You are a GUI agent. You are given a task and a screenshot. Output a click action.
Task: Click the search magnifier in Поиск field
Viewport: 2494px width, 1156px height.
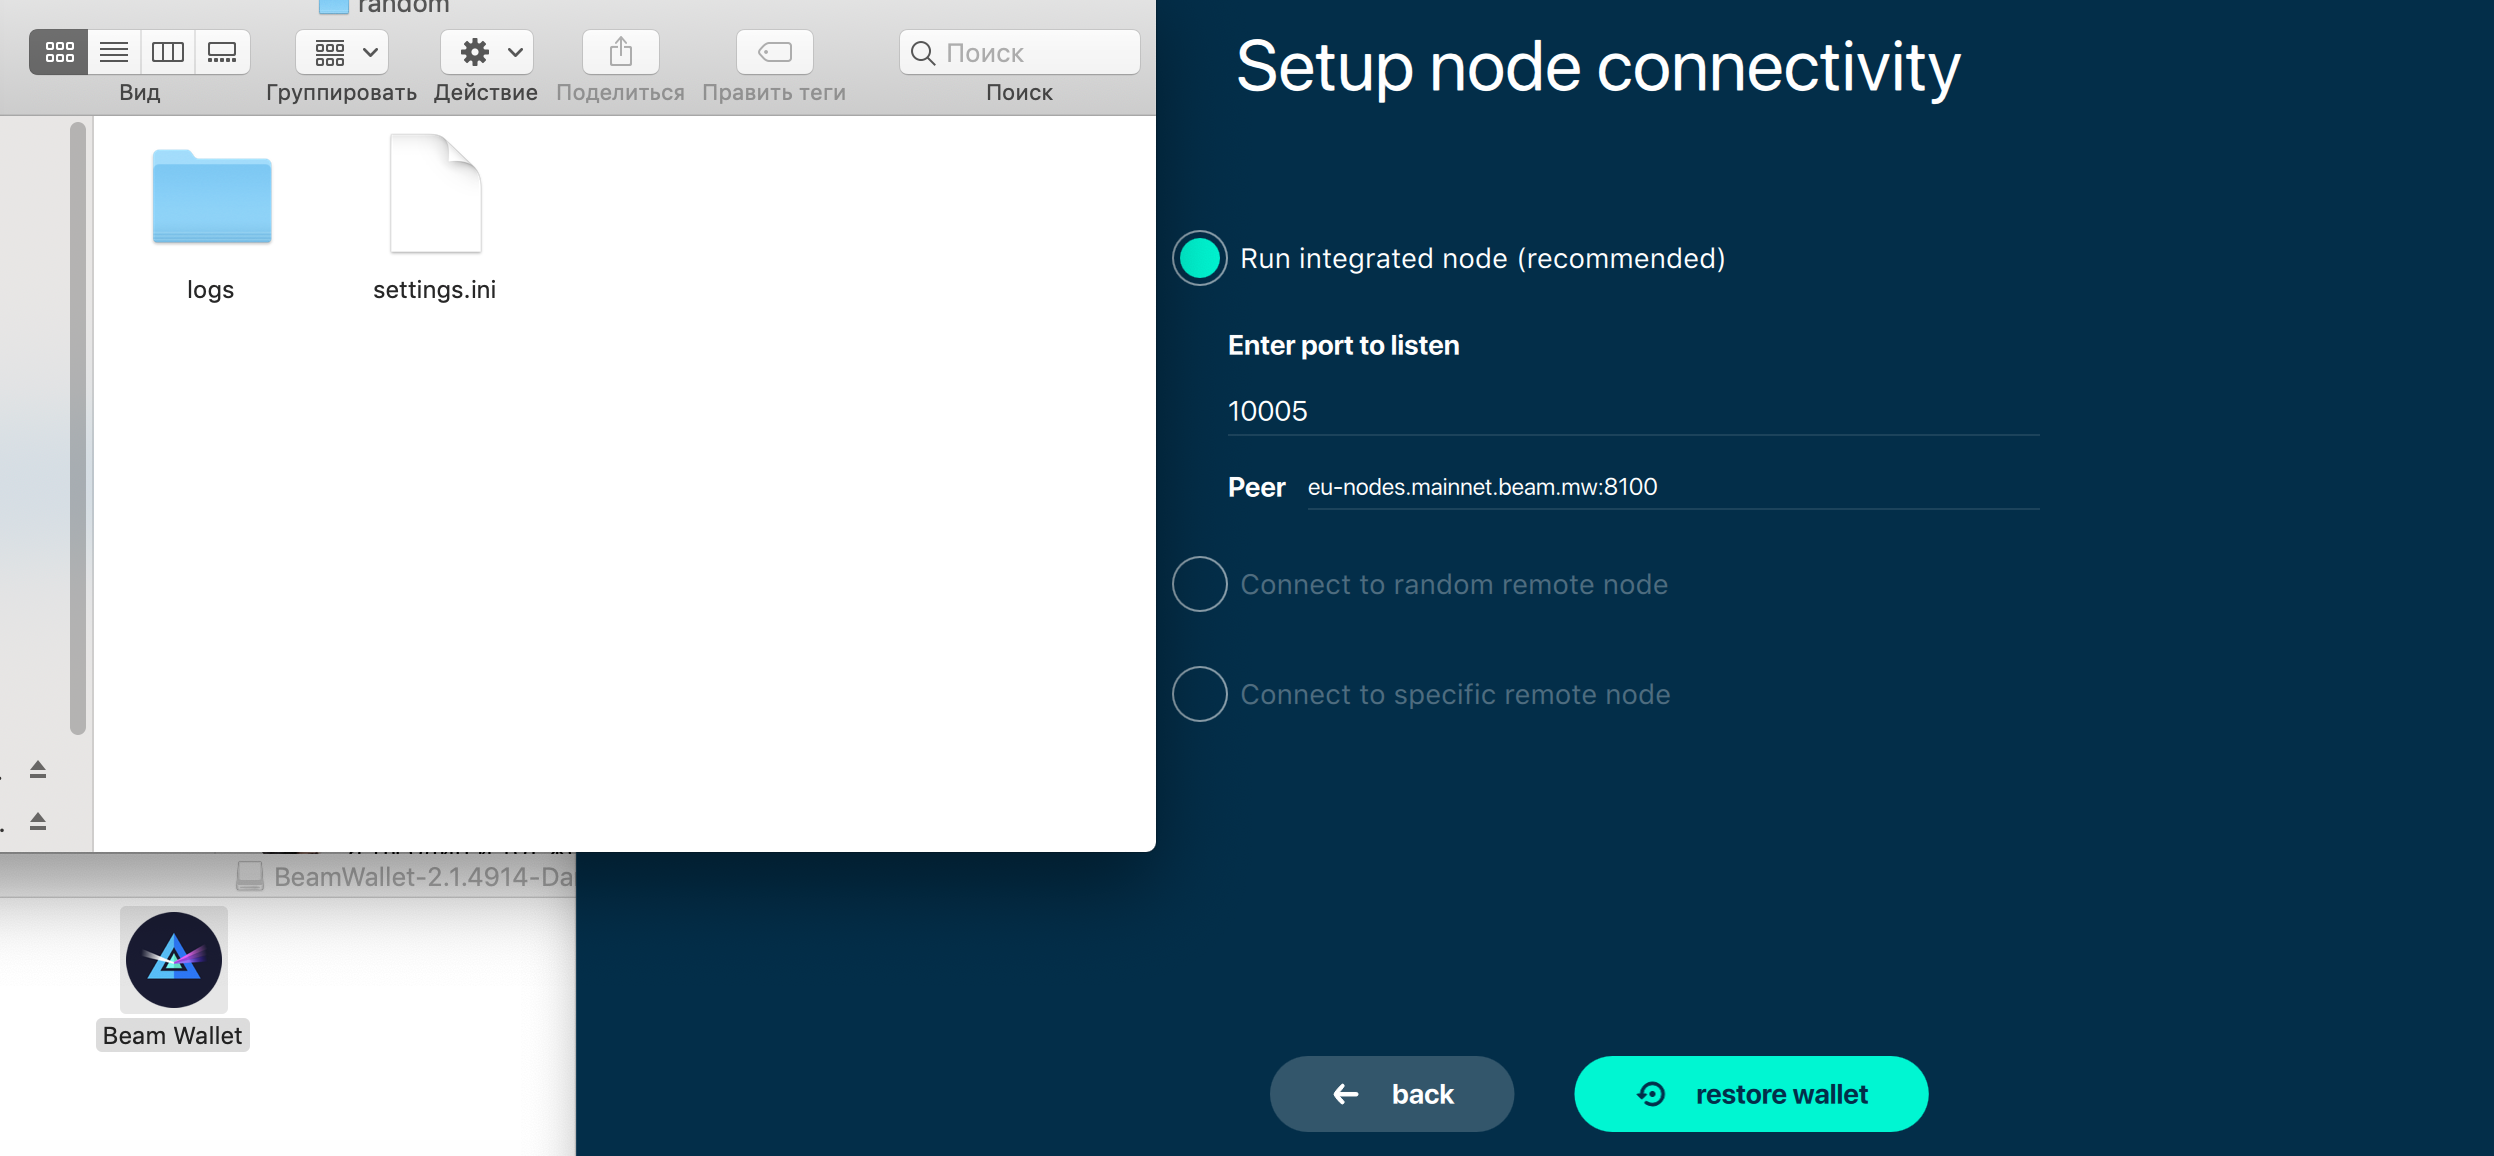(x=922, y=52)
